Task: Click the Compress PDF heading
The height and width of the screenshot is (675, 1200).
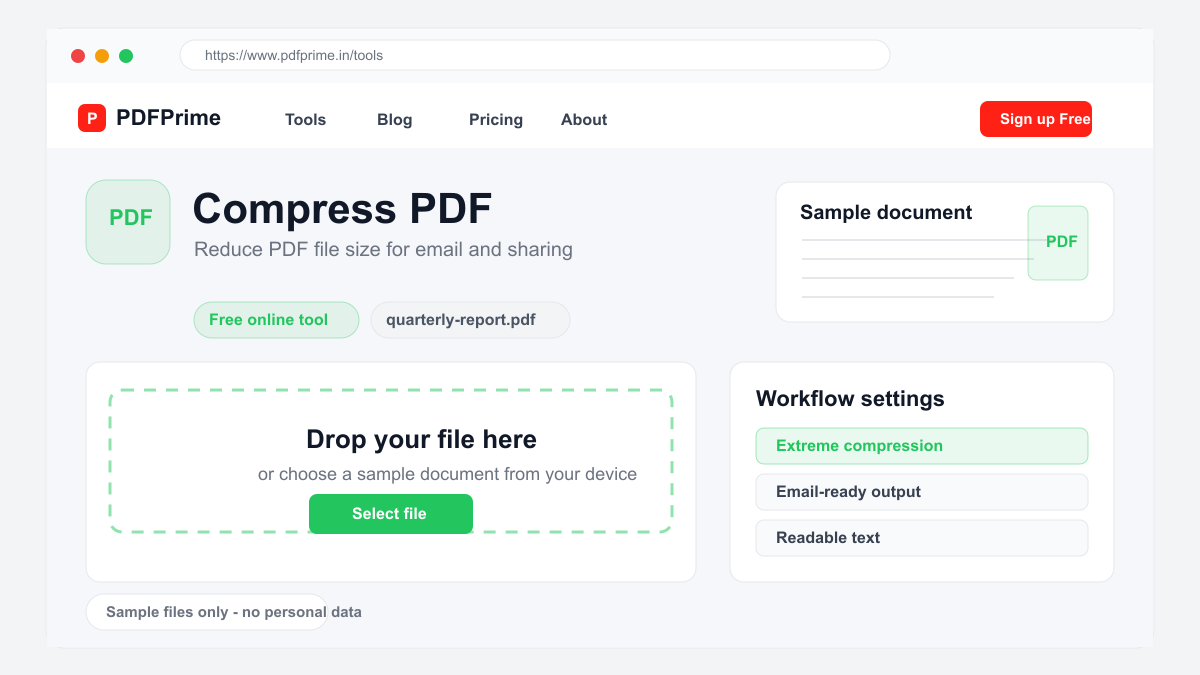Action: tap(342, 209)
